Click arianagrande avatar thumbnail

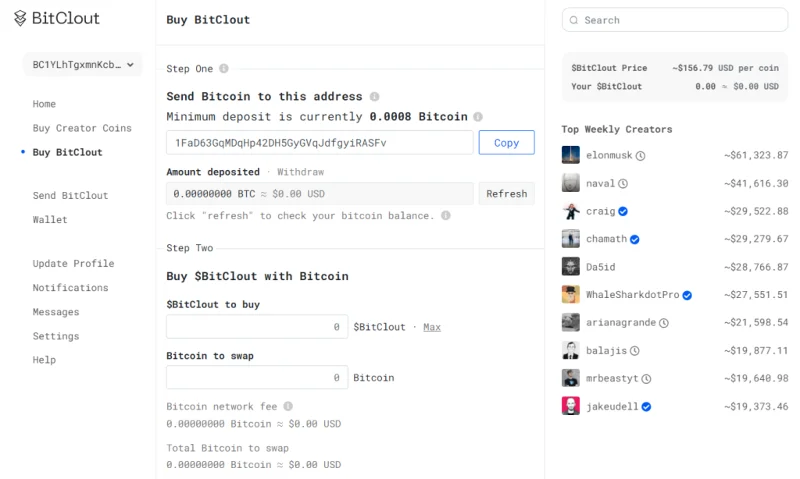tap(571, 322)
